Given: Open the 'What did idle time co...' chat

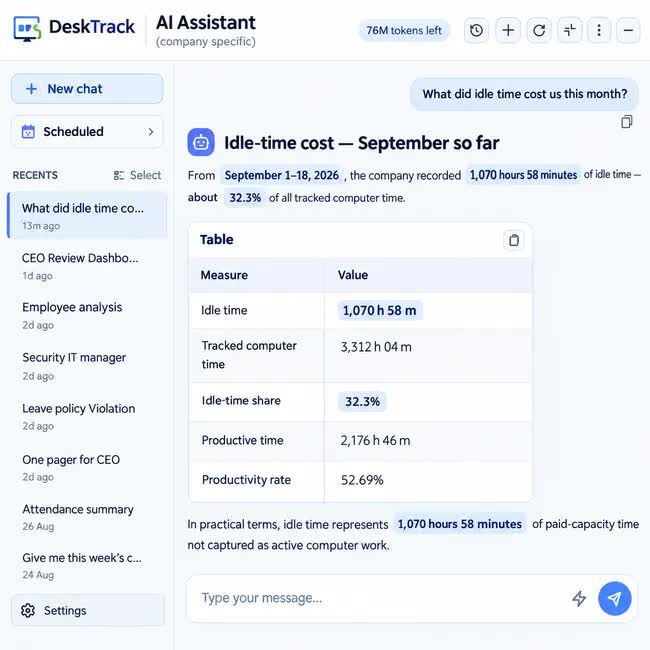Looking at the screenshot, I should (87, 216).
